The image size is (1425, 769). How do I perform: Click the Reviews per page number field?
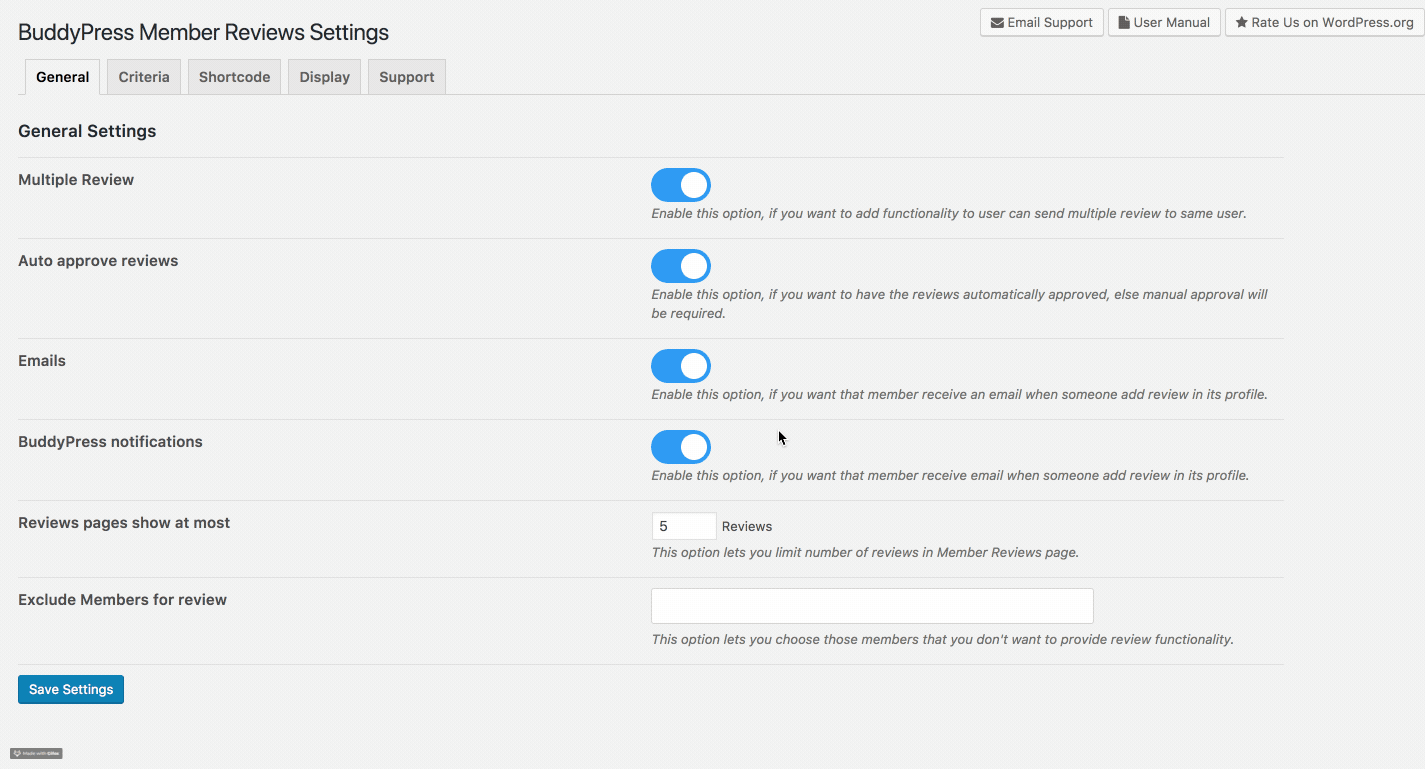pos(684,526)
